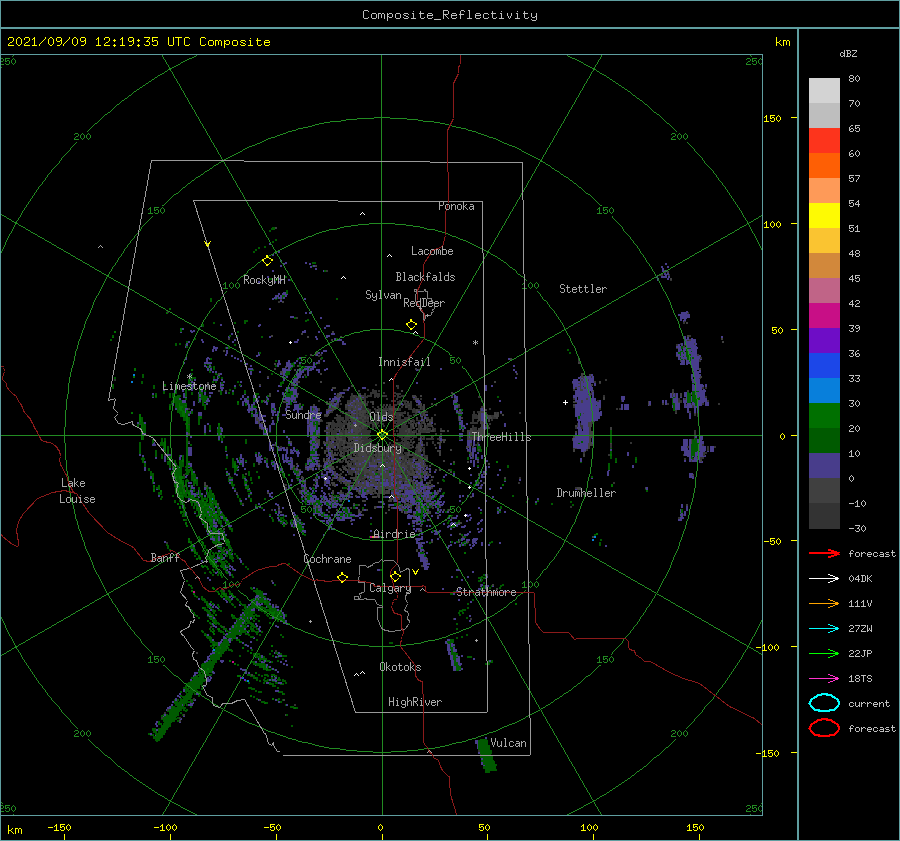Click the red forecast ellipse icon
The width and height of the screenshot is (900, 841).
(824, 728)
